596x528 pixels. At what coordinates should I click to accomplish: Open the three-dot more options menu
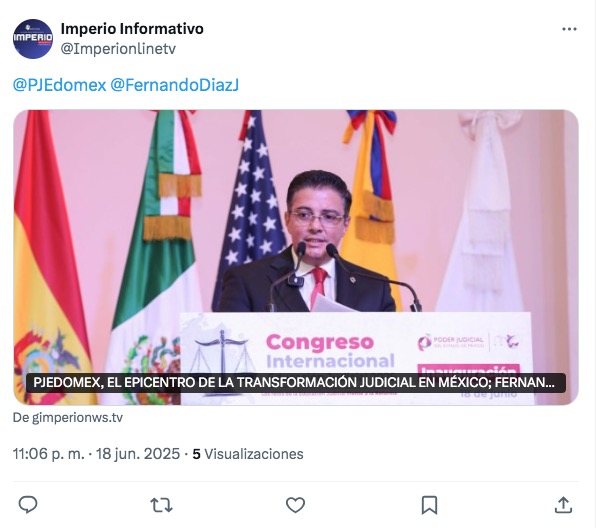(569, 29)
